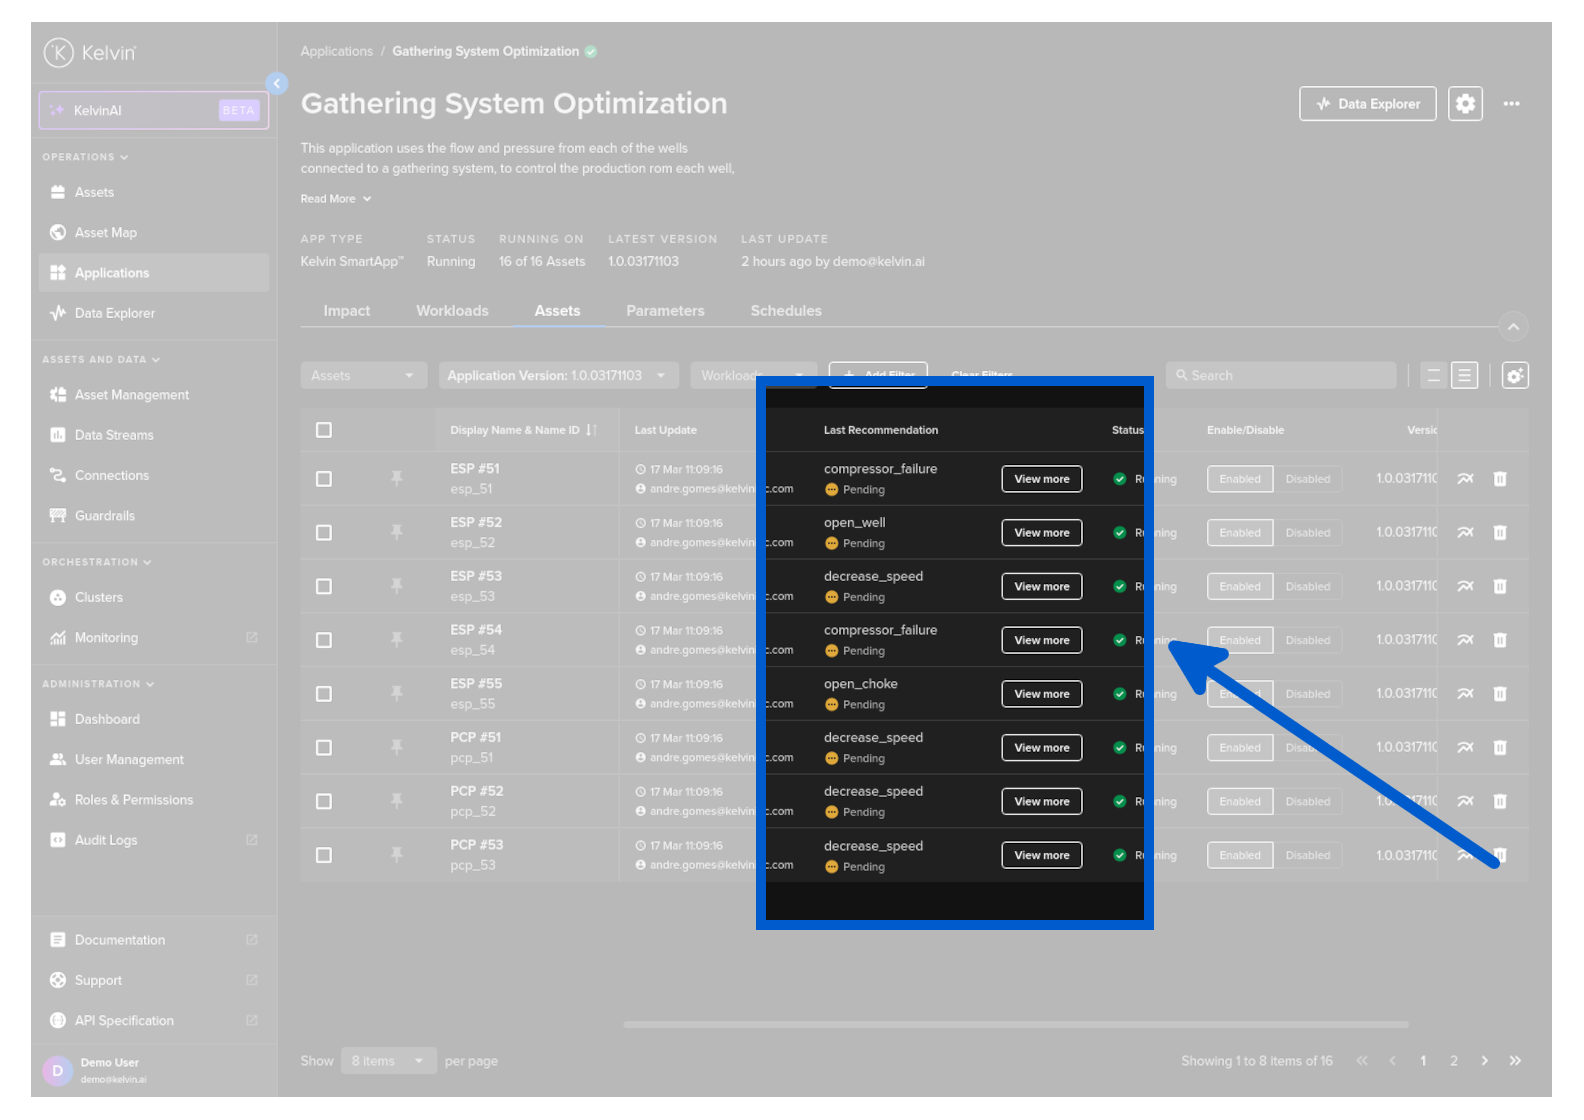Image resolution: width=1584 pixels, height=1120 pixels.
Task: Click the Search input field
Action: click(x=1285, y=376)
